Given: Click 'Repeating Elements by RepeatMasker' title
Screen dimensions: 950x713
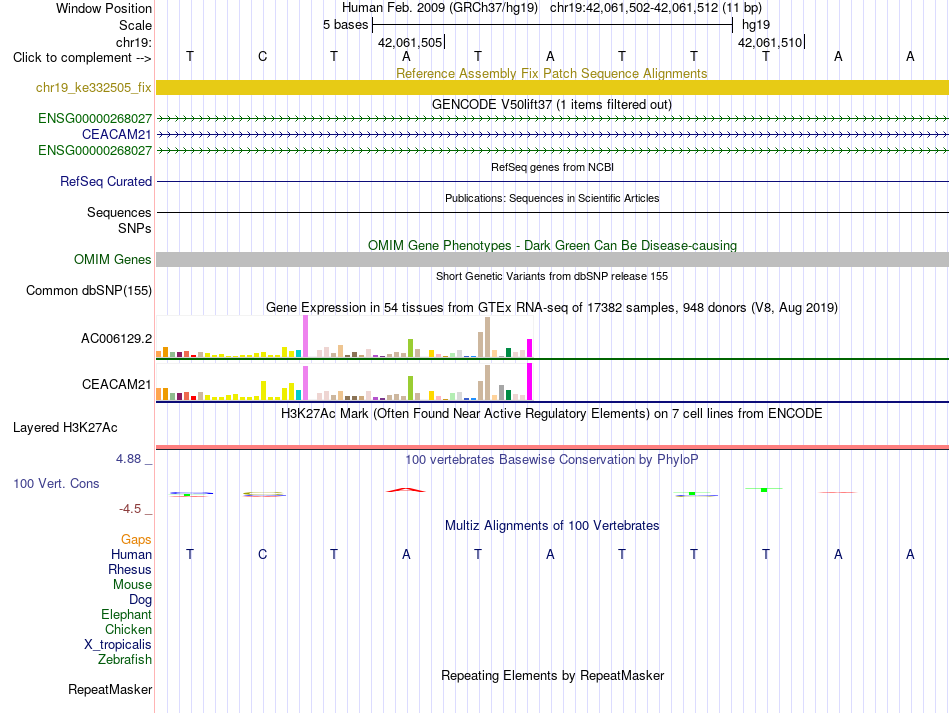Looking at the screenshot, I should 552,675.
